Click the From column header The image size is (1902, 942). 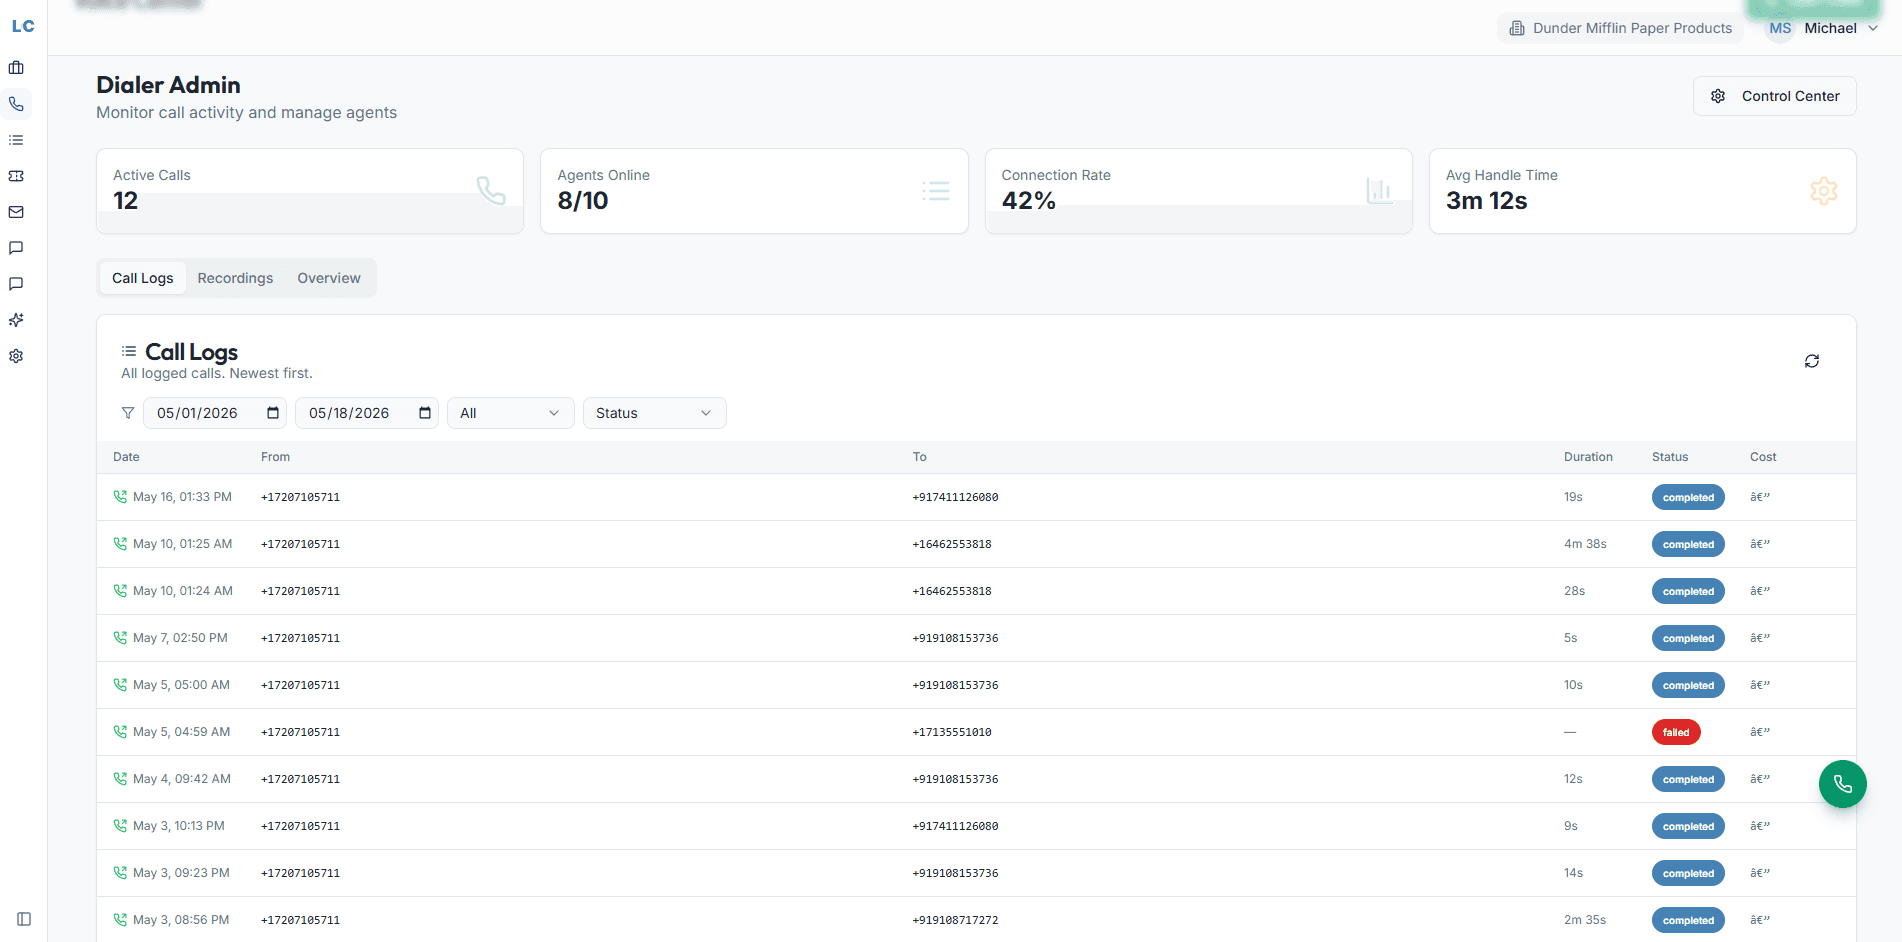tap(275, 457)
